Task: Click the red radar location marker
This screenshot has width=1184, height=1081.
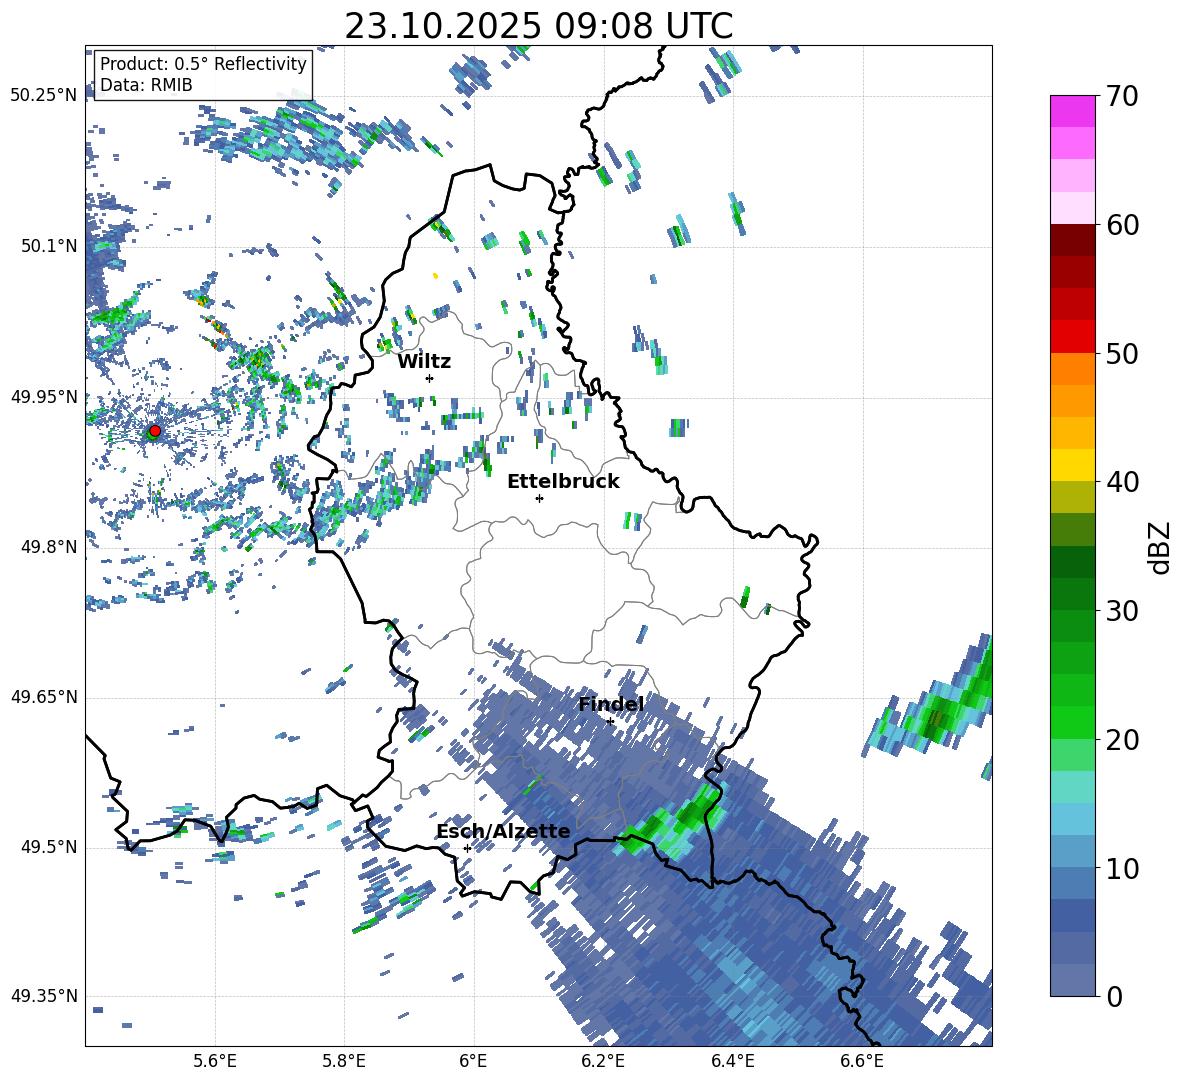Action: [x=155, y=430]
